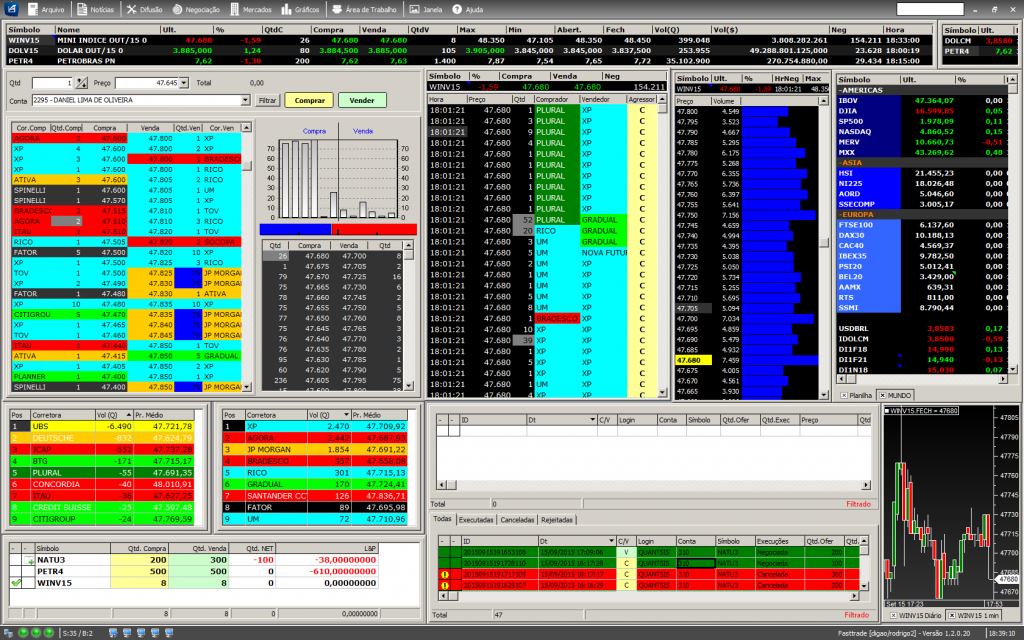Select the Canceladas orders tab
Image resolution: width=1024 pixels, height=640 pixels.
[x=517, y=520]
